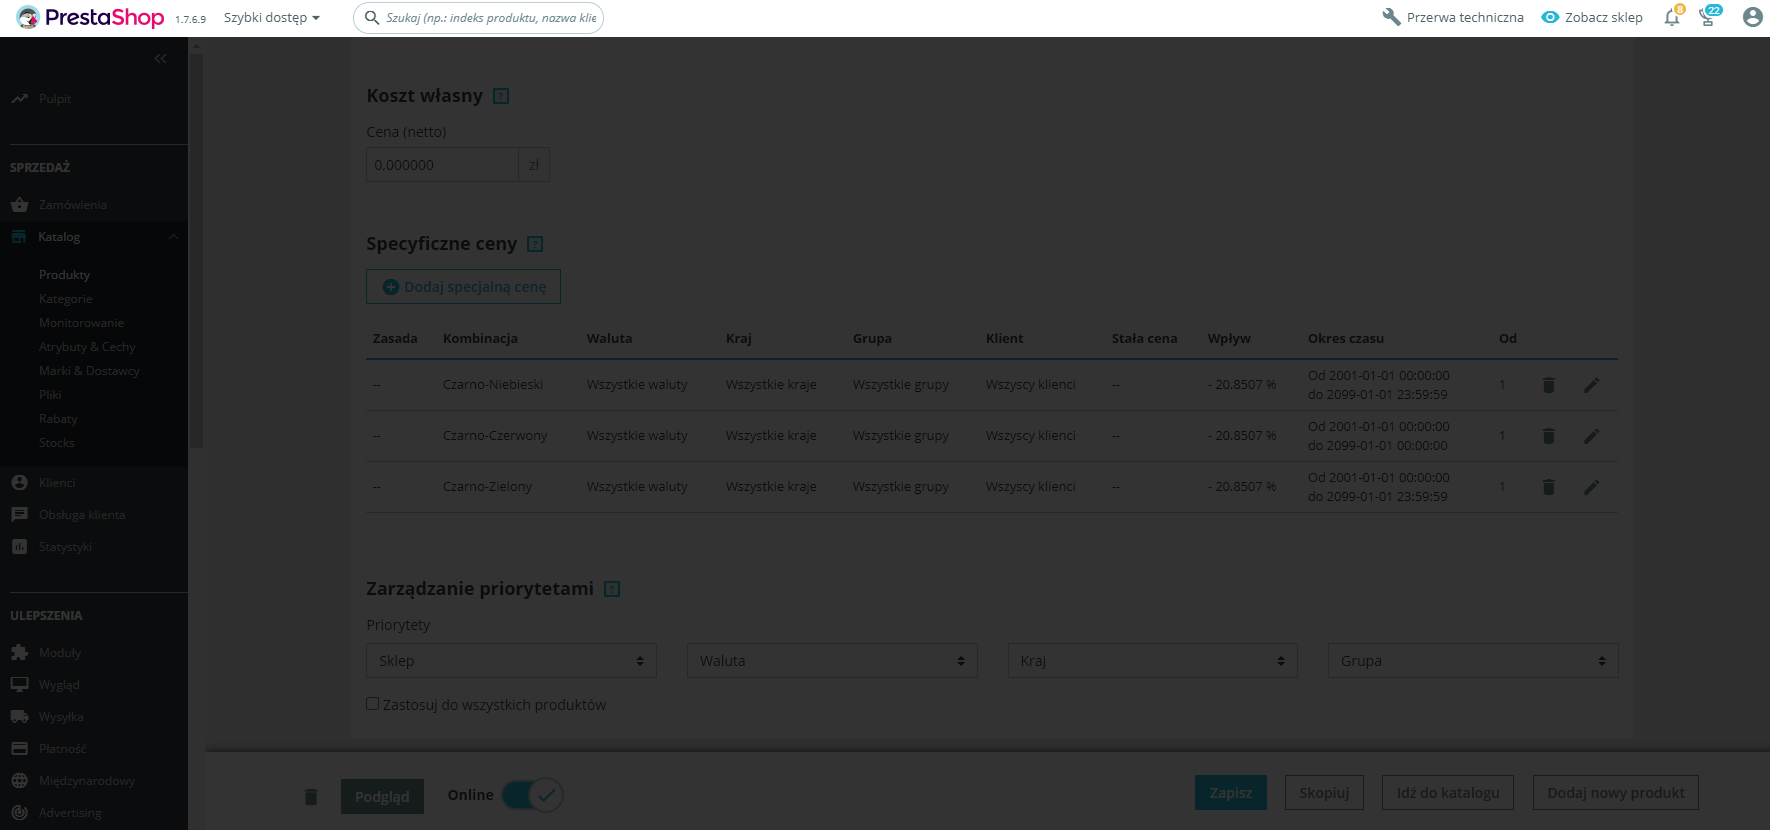This screenshot has height=830, width=1770.
Task: Collapse the sidebar with double-chevron icon
Action: [x=160, y=59]
